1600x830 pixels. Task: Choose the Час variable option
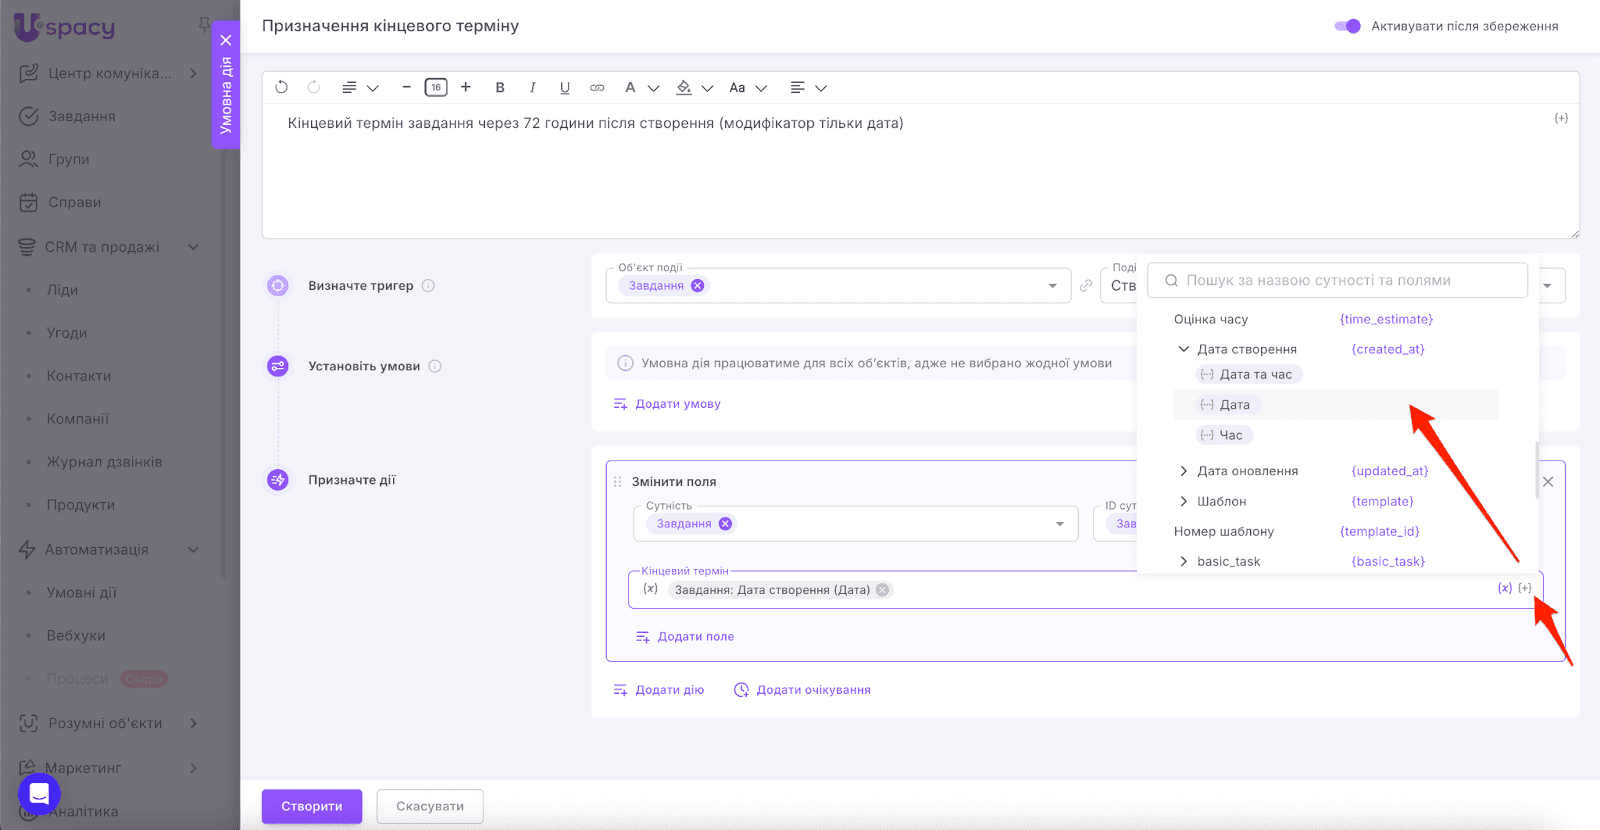pyautogui.click(x=1230, y=435)
